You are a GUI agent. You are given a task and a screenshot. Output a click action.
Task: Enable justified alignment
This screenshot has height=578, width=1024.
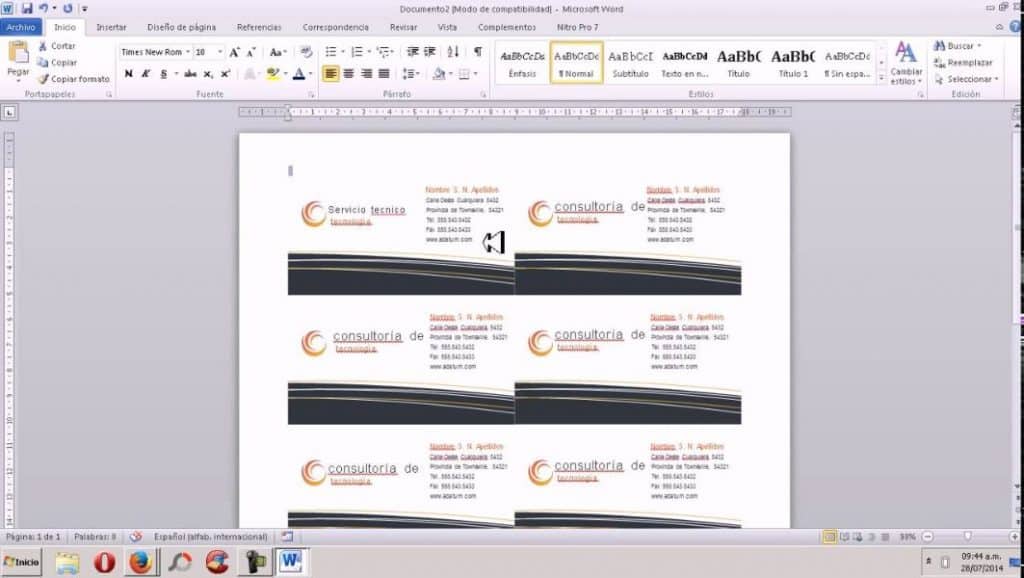pyautogui.click(x=383, y=73)
